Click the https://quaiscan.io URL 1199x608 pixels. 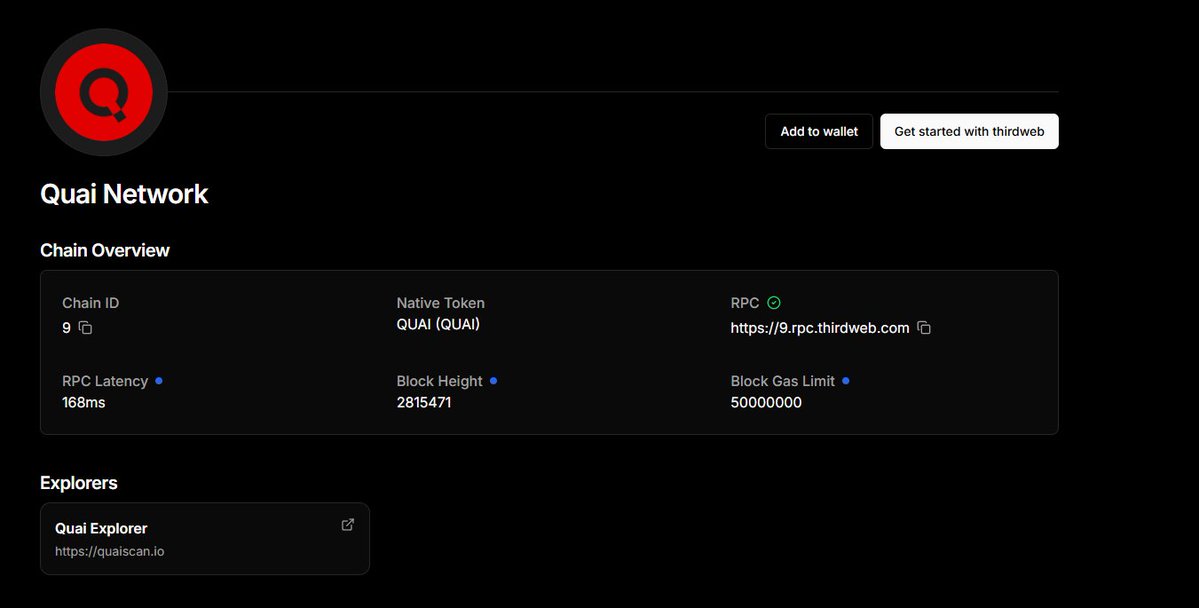[x=109, y=551]
